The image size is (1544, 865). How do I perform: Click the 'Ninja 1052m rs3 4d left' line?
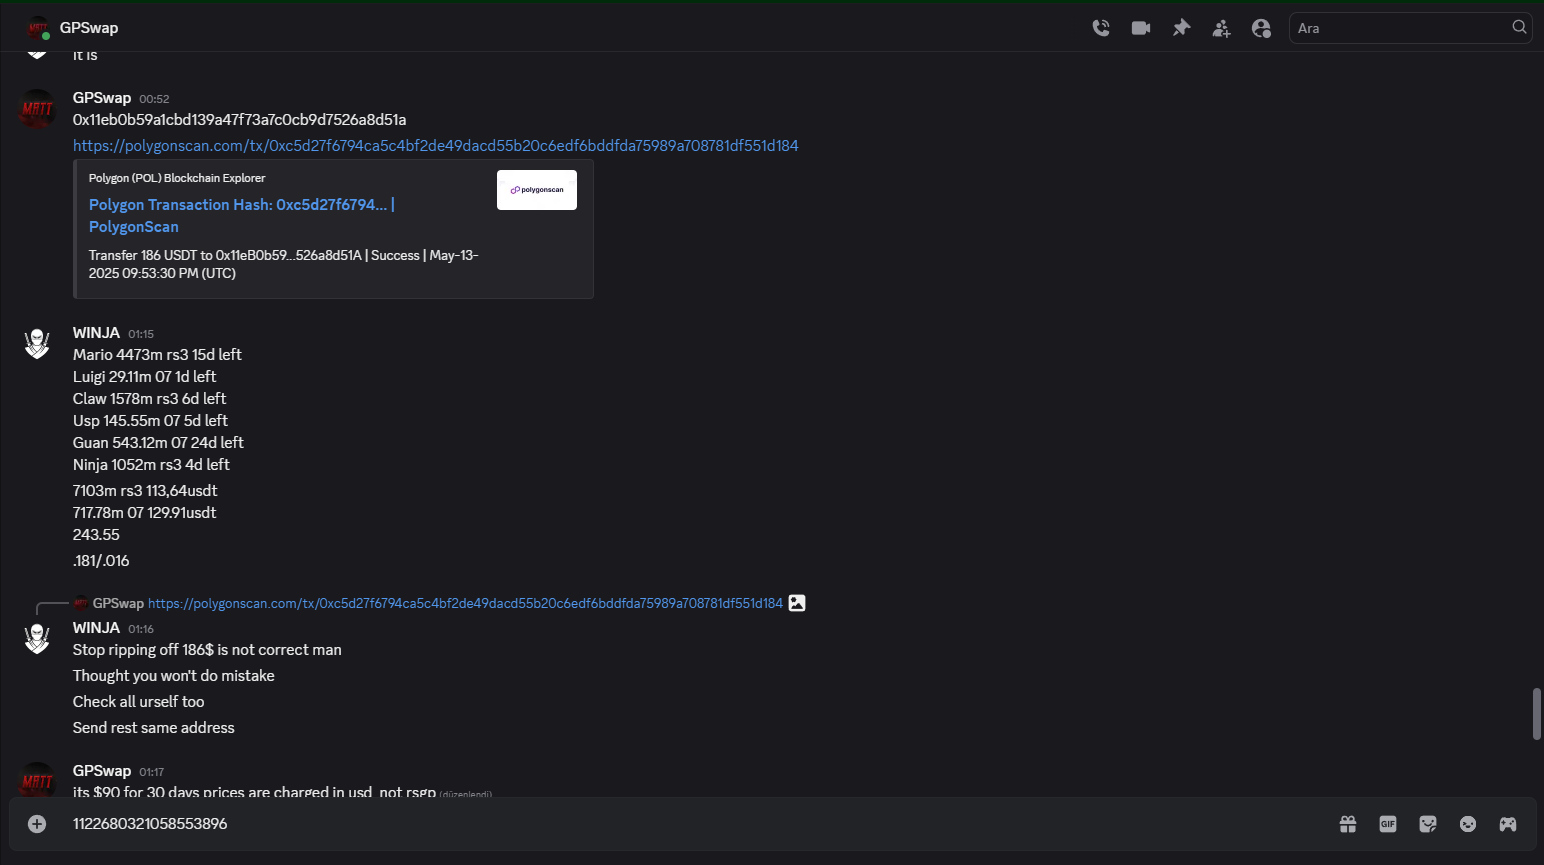tap(151, 465)
